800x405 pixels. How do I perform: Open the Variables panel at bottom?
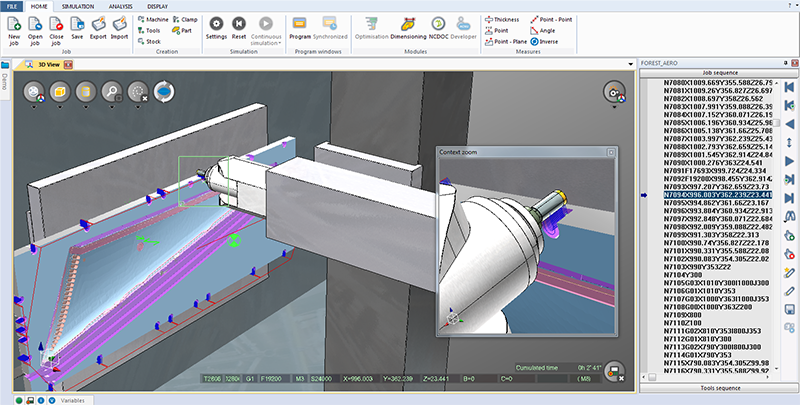point(74,399)
